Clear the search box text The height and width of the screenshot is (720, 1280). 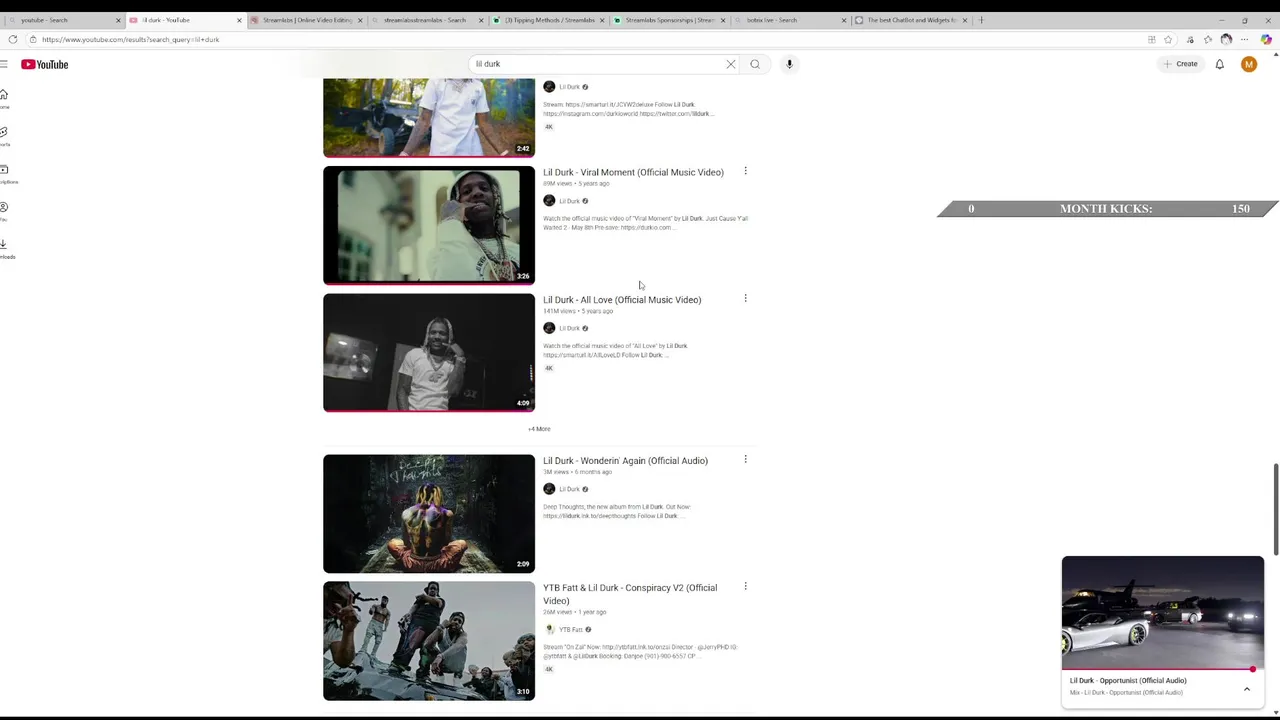731,64
